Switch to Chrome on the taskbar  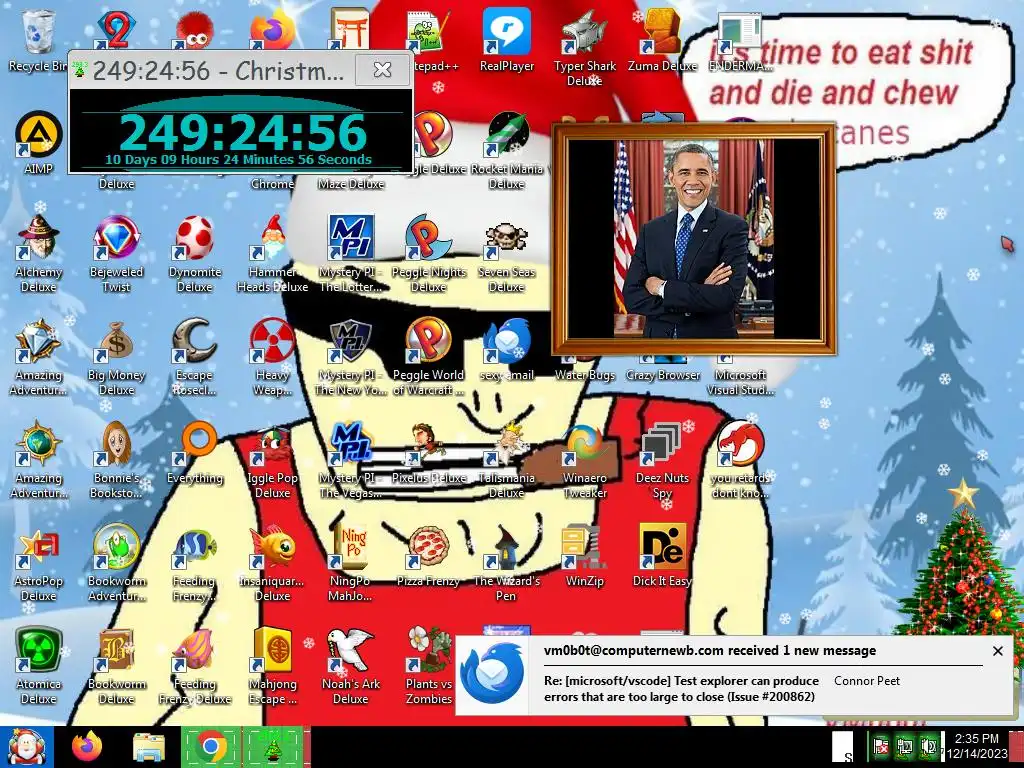(211, 746)
